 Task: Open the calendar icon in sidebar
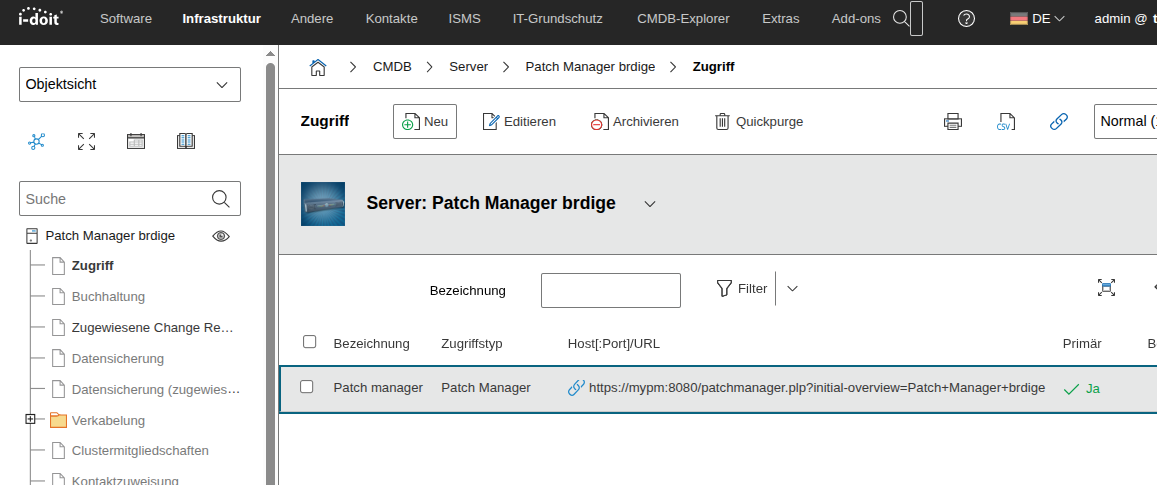[x=136, y=141]
